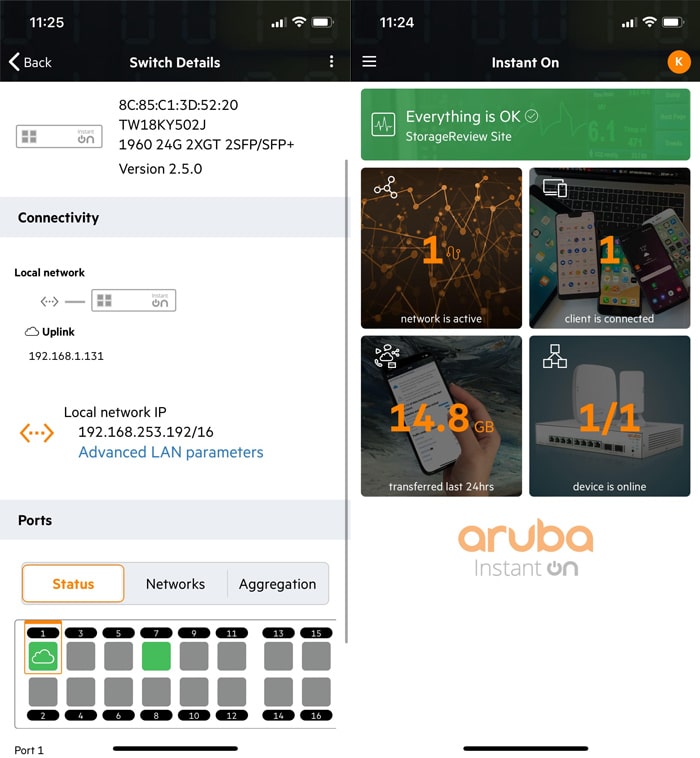Switch to the Aggregation ports tab

(x=277, y=583)
